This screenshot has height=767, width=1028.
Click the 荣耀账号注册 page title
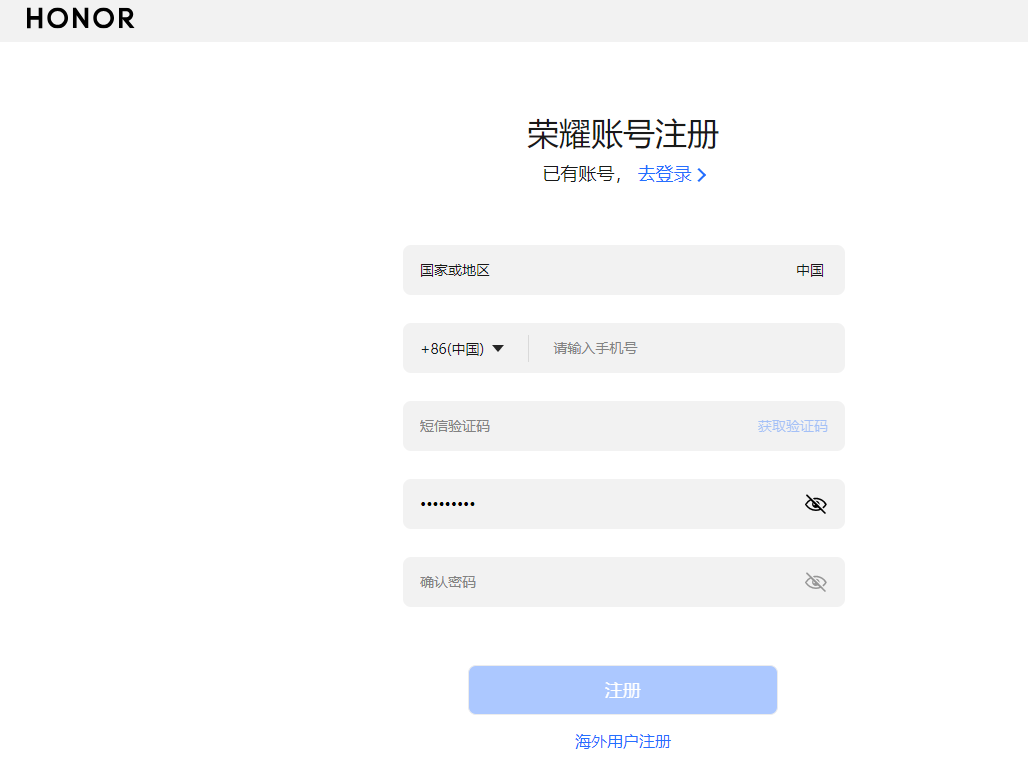coord(623,133)
